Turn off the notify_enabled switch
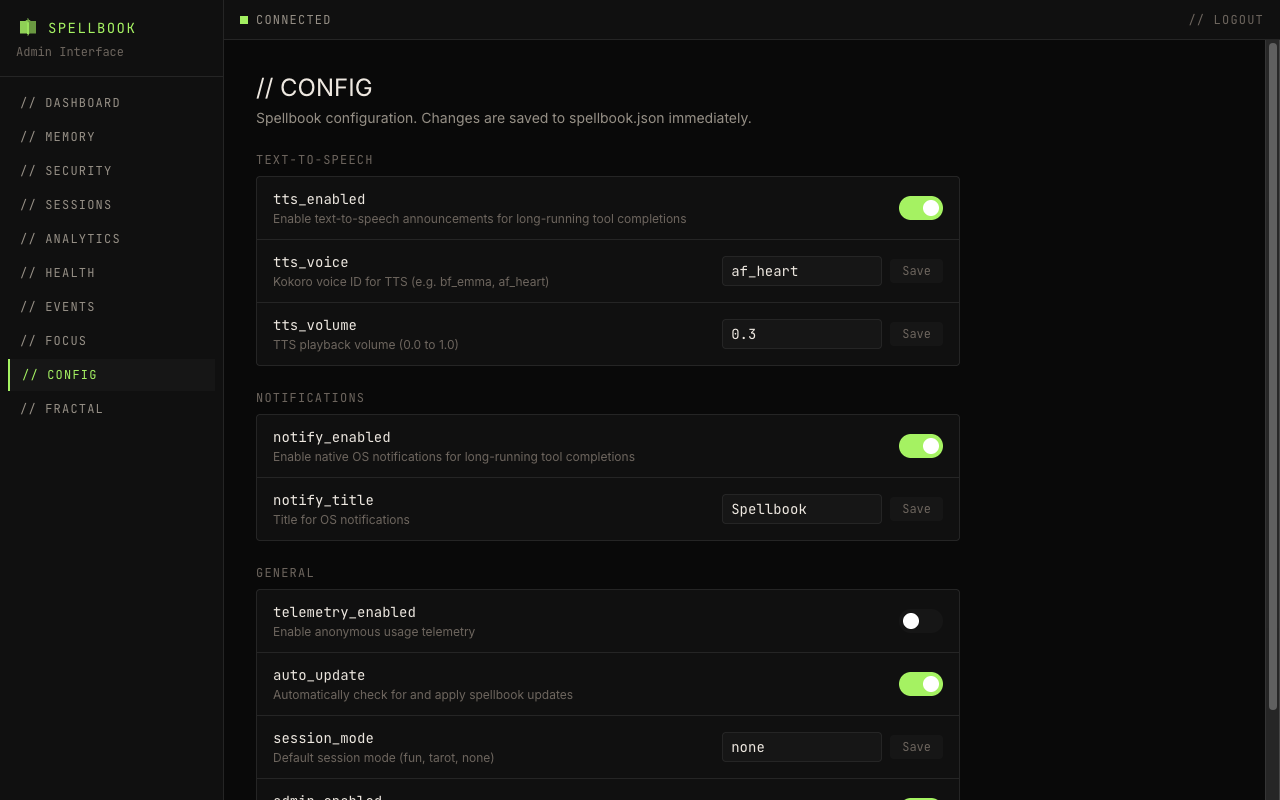 pyautogui.click(x=920, y=445)
